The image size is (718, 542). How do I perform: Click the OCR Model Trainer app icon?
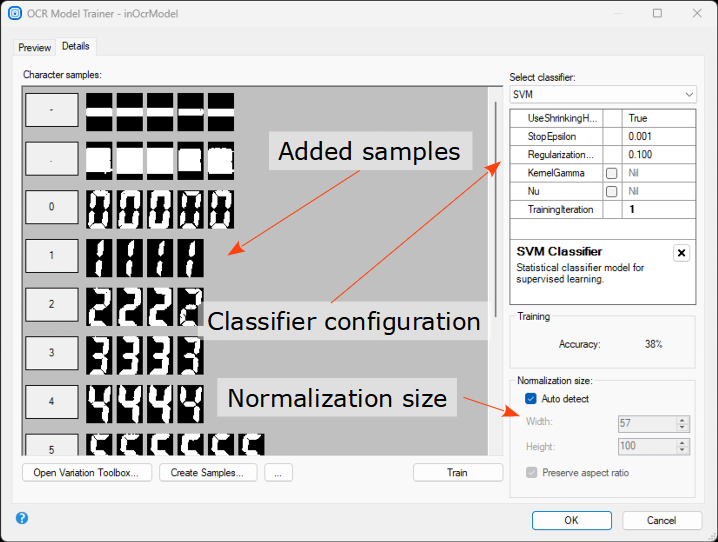click(13, 13)
